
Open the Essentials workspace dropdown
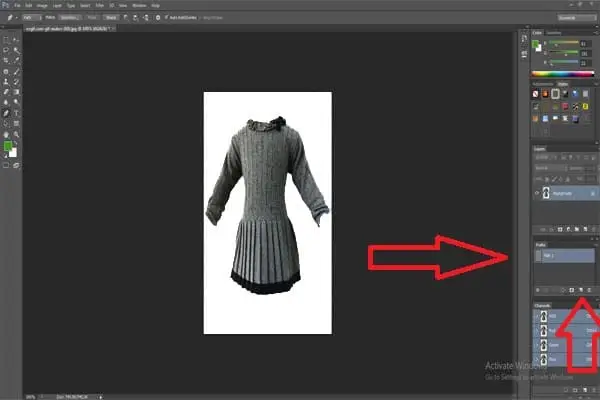pos(576,18)
